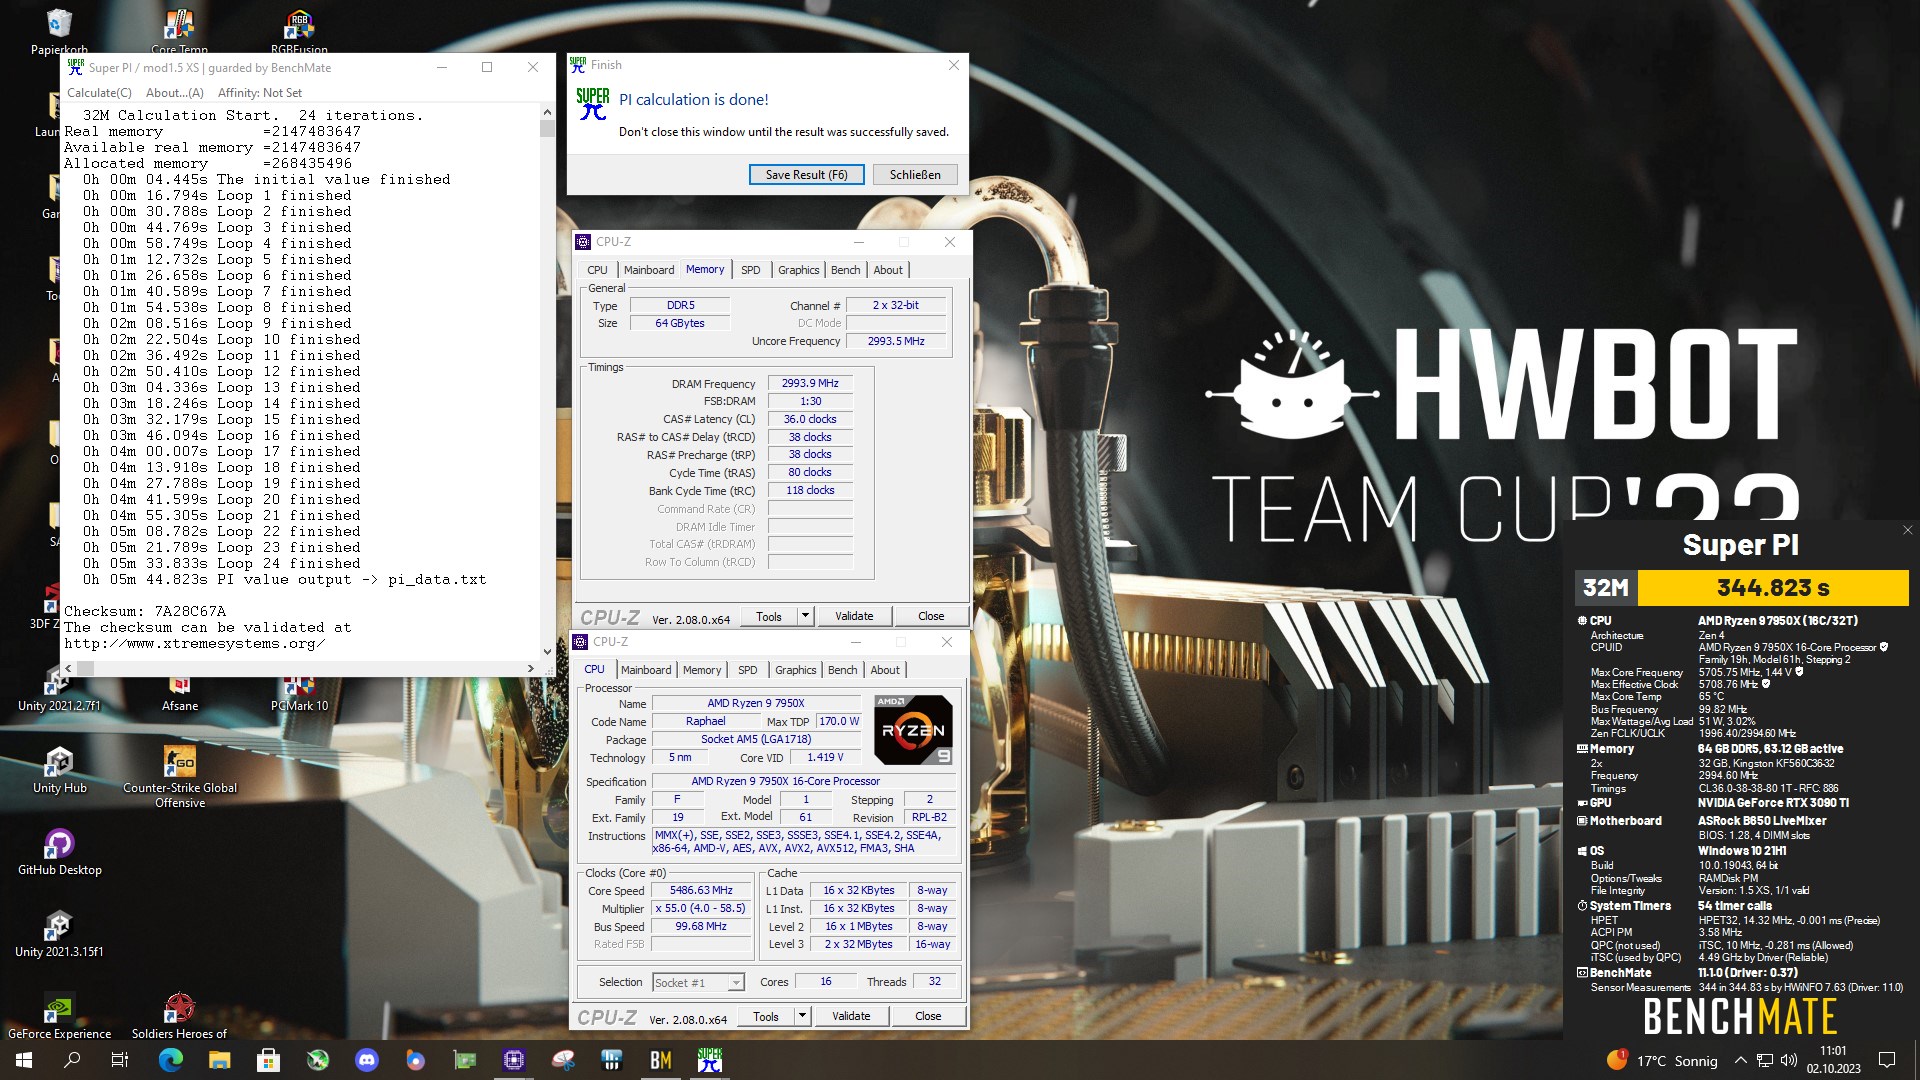Viewport: 1920px width, 1080px height.
Task: Click Tools button in upper CPU-Z window
Action: tap(769, 616)
